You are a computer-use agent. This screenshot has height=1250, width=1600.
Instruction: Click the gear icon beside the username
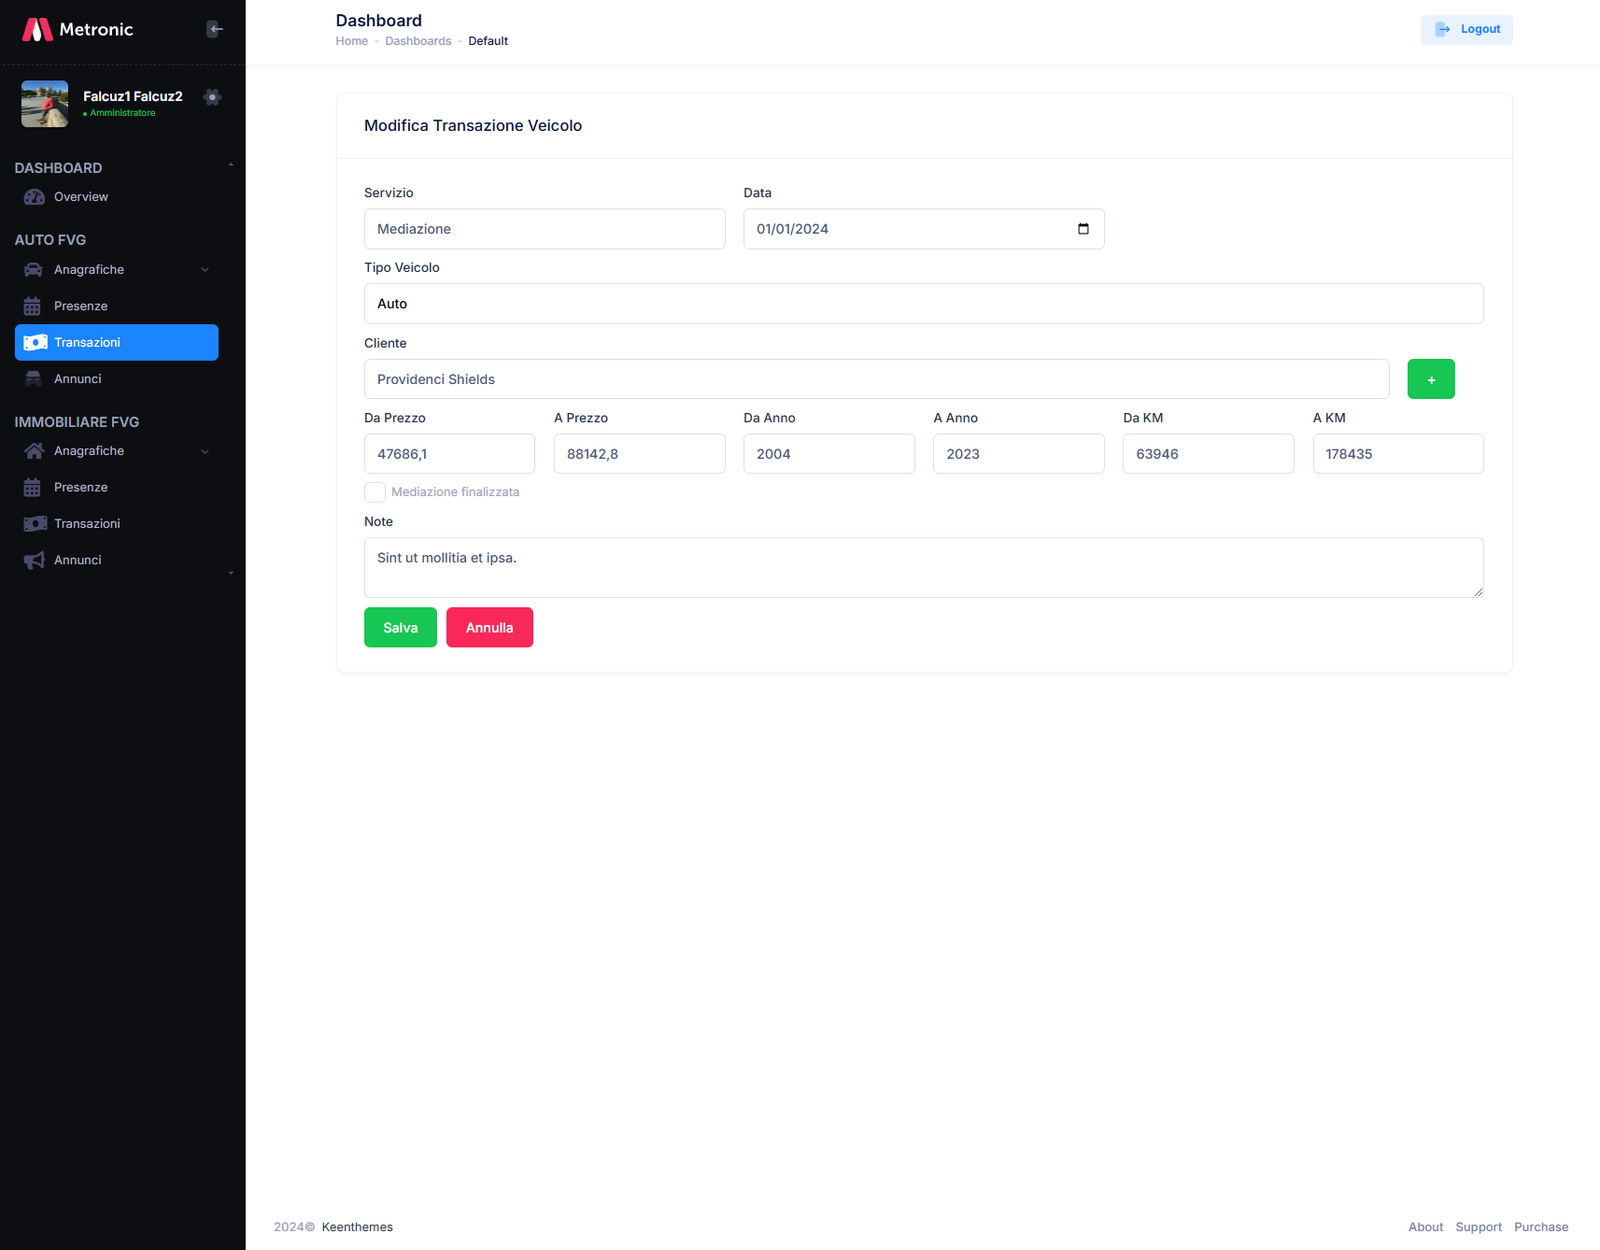click(212, 97)
